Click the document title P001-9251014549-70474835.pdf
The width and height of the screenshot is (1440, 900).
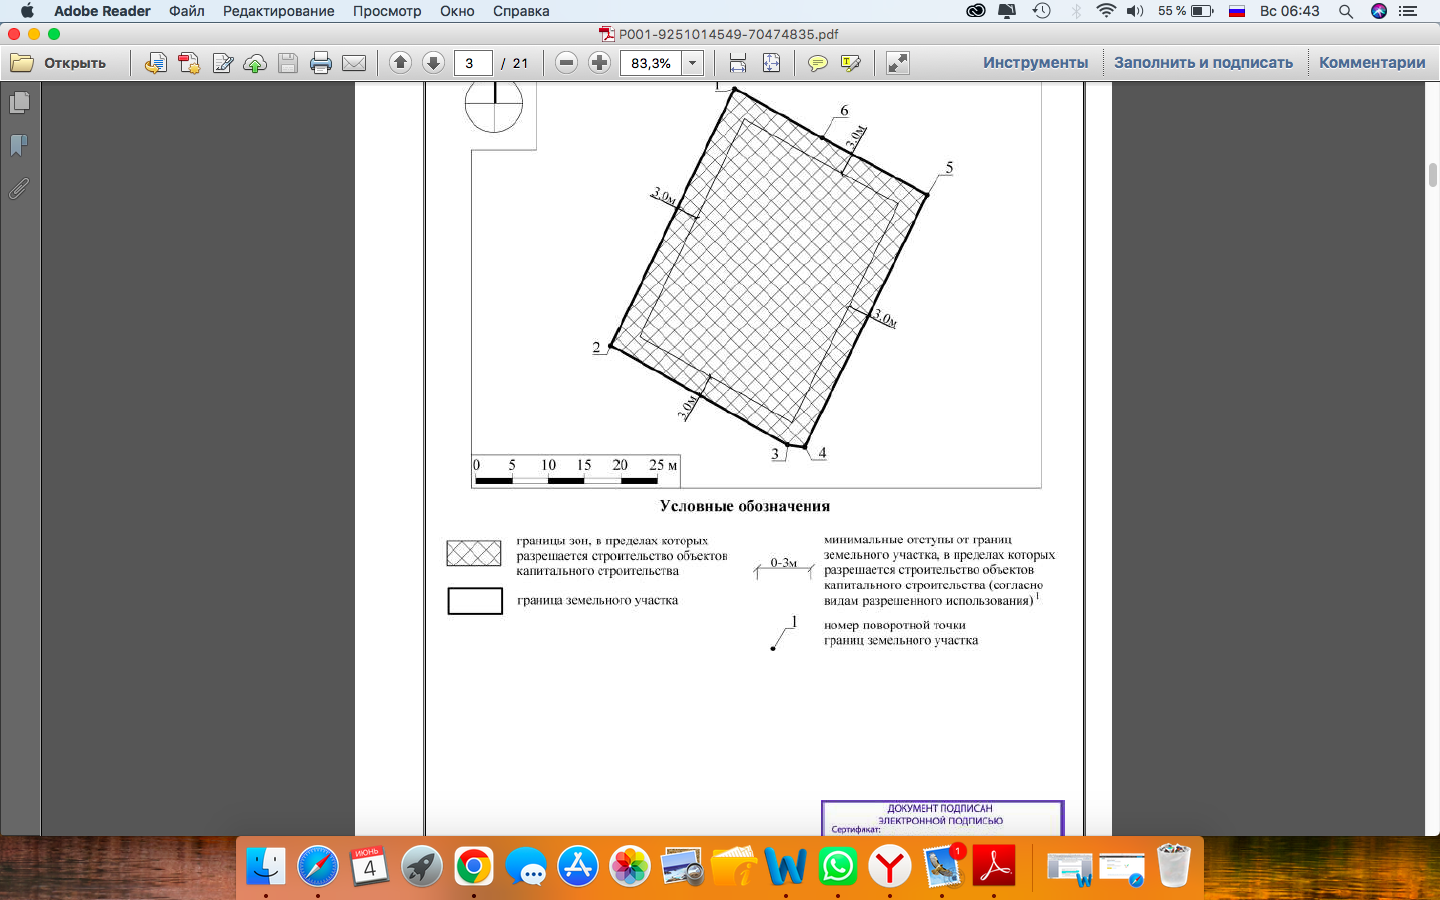728,34
